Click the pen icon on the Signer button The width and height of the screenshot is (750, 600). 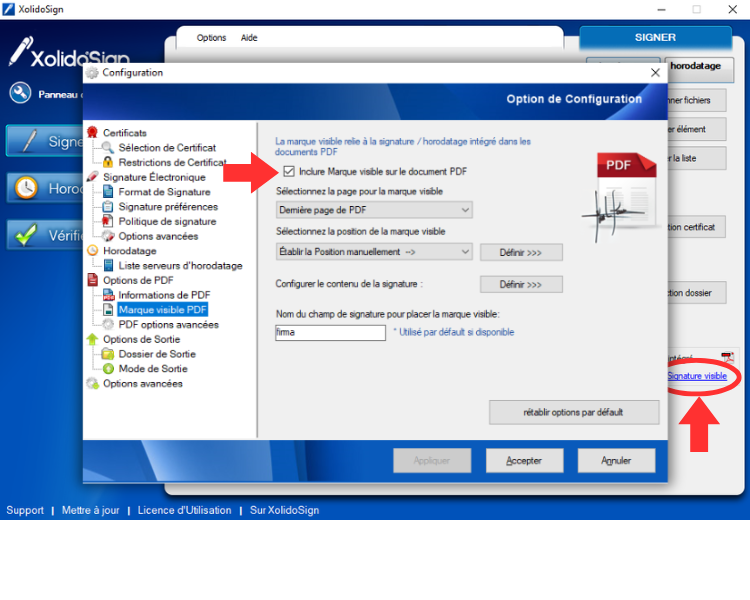(29, 141)
